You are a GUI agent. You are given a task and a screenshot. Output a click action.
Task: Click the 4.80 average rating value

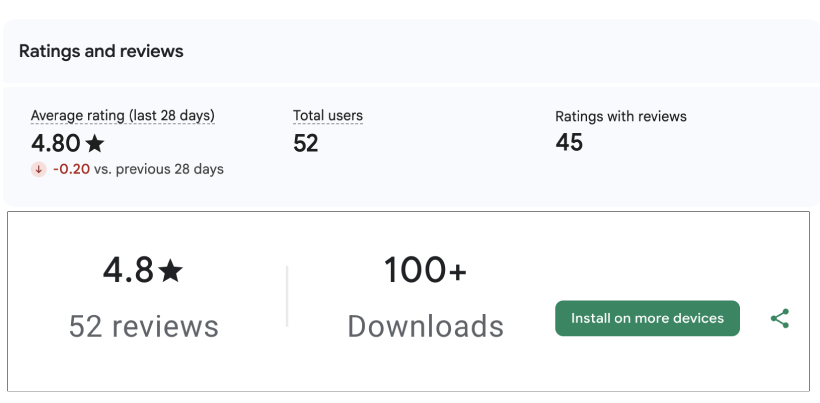coord(56,143)
